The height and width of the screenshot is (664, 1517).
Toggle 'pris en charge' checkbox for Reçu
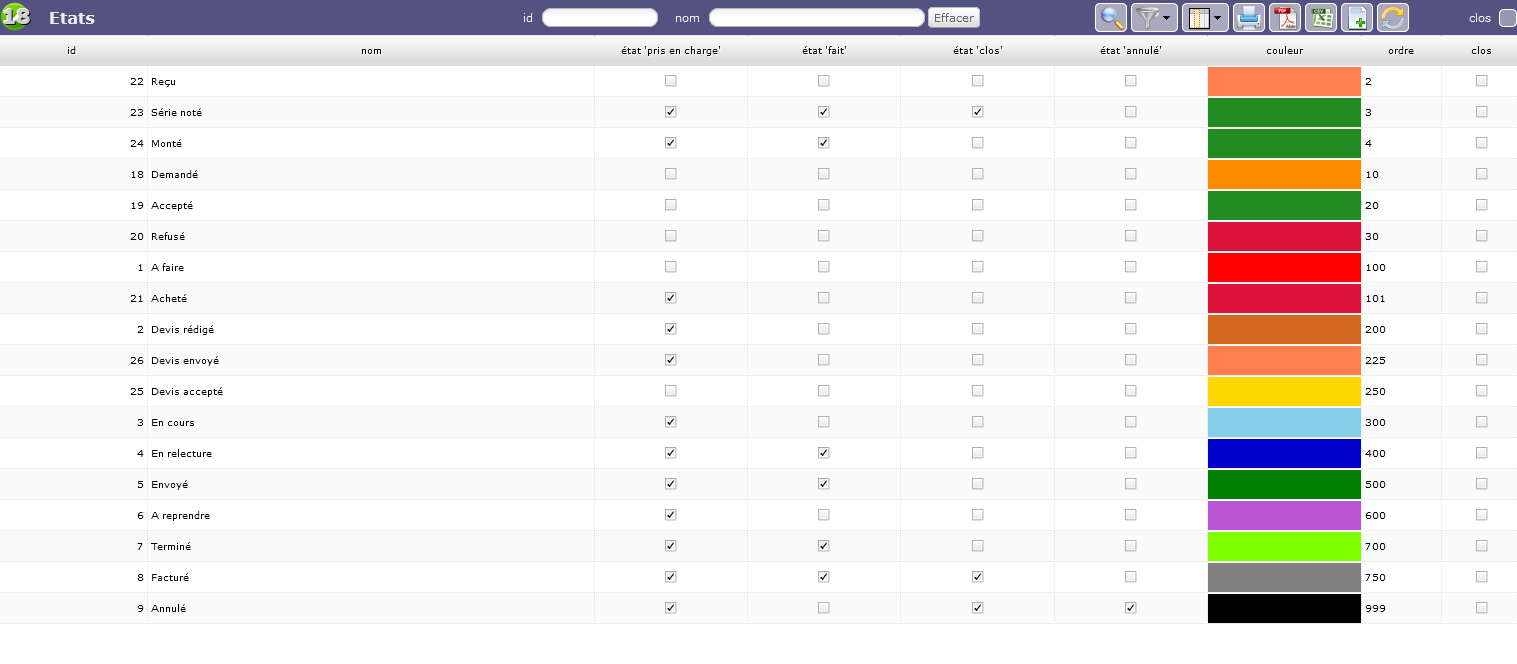point(670,81)
